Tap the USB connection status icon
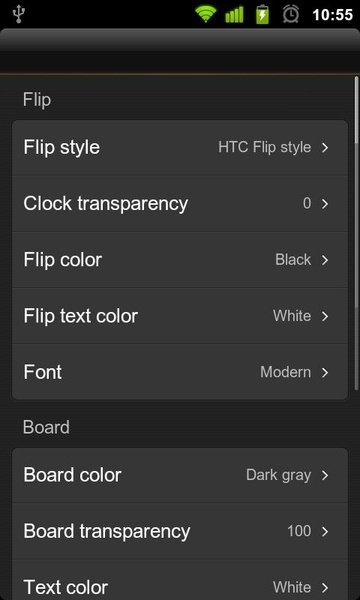 tap(18, 15)
